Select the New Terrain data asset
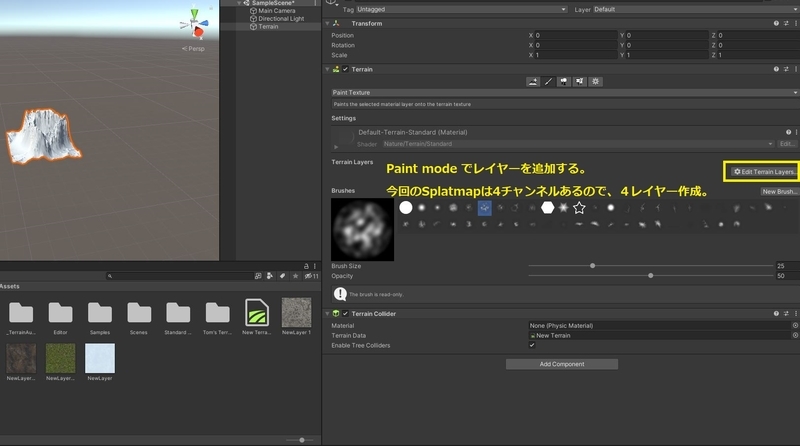Image resolution: width=800 pixels, height=446 pixels. [257, 317]
